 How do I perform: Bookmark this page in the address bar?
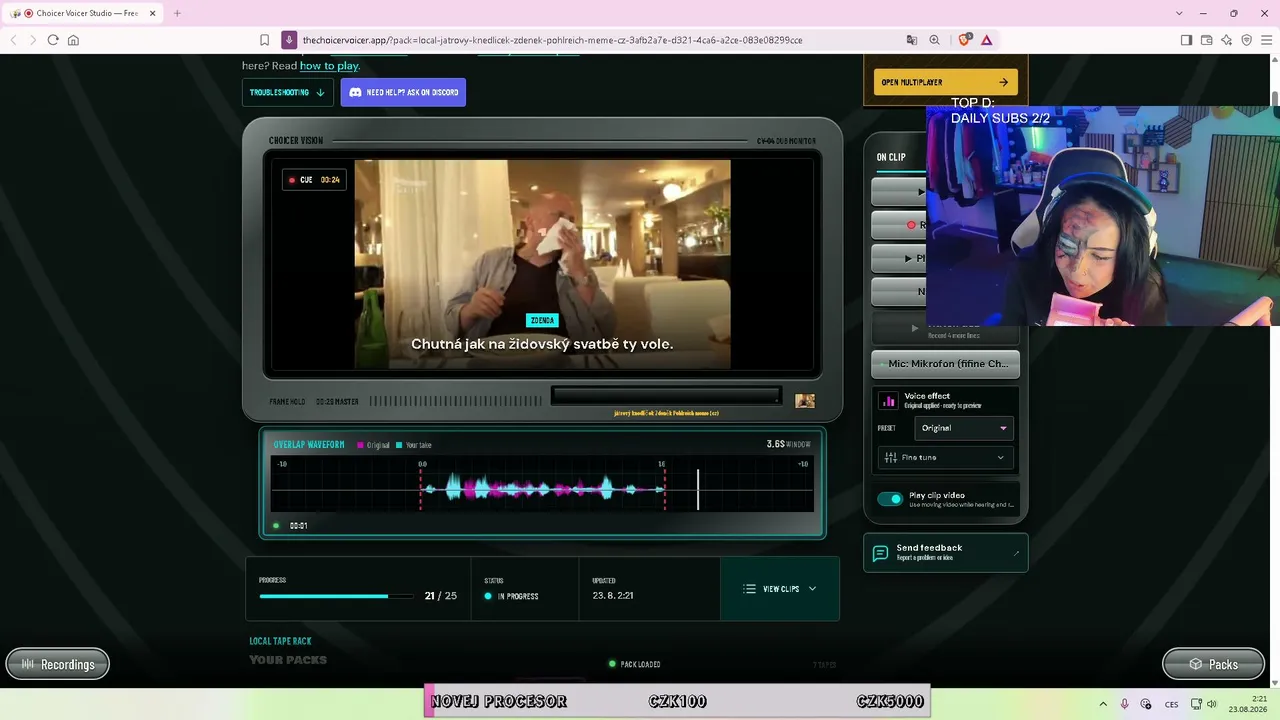click(264, 40)
